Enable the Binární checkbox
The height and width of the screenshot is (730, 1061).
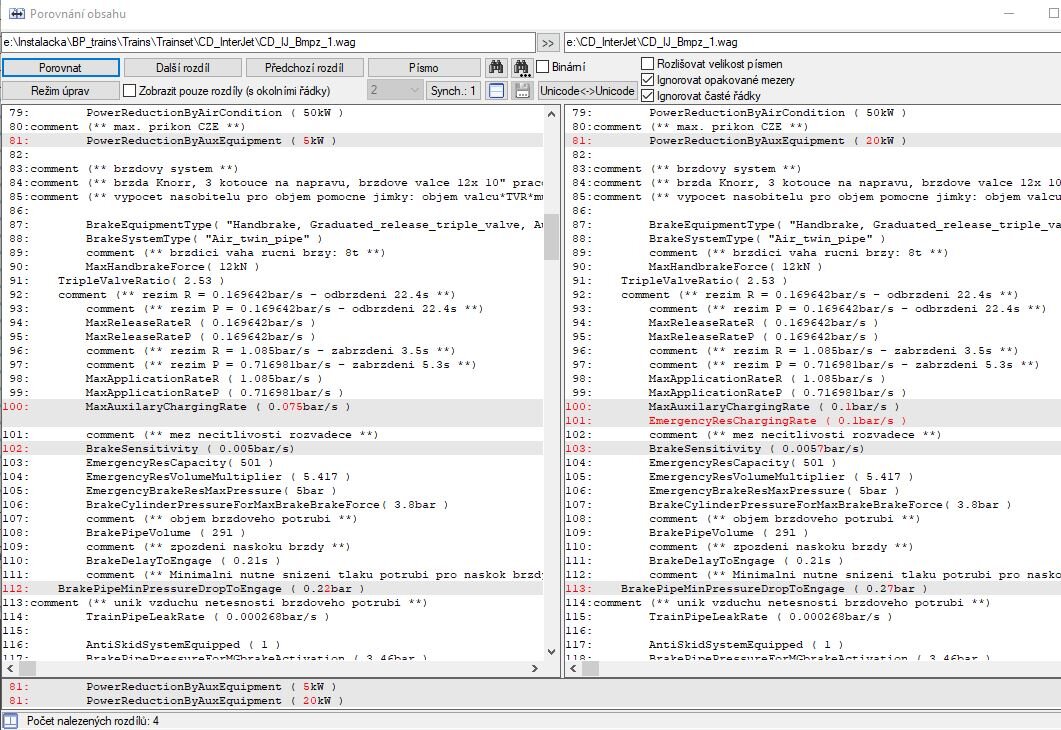pos(543,67)
